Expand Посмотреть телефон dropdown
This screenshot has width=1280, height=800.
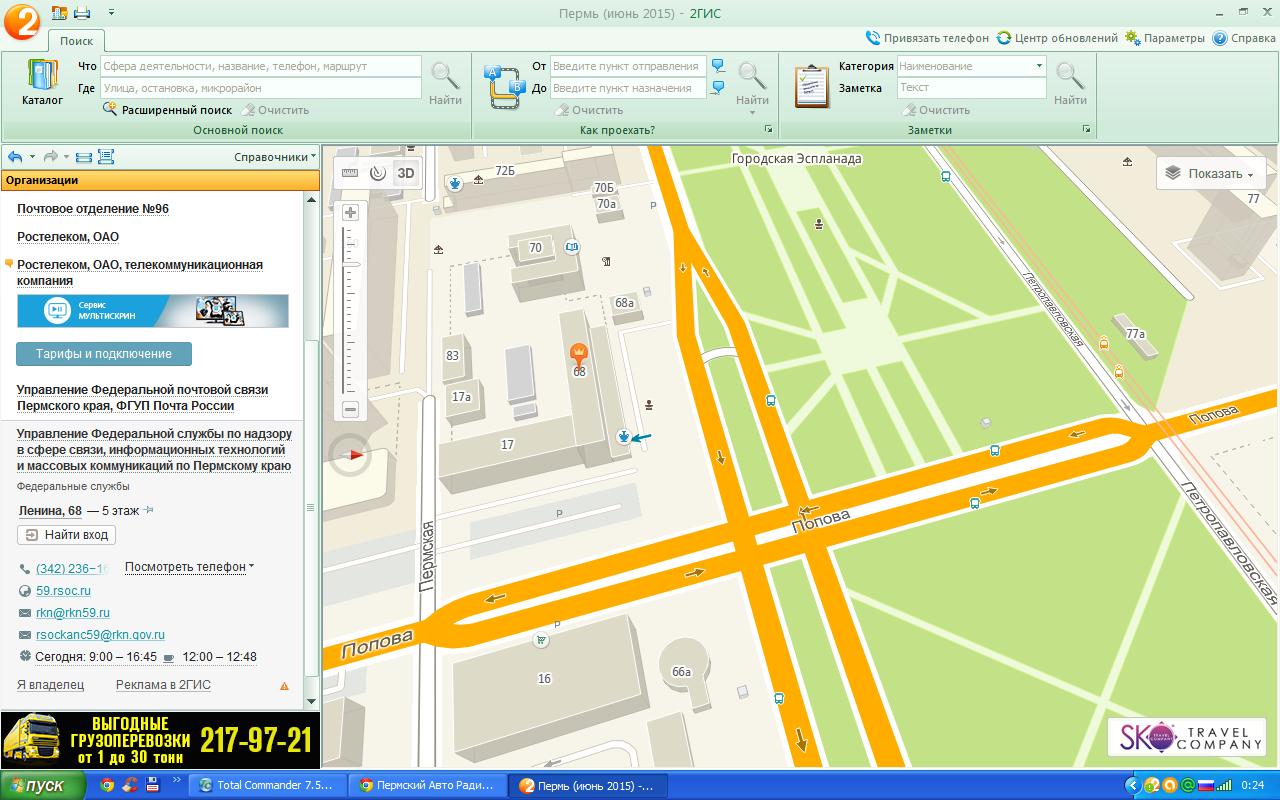point(189,567)
